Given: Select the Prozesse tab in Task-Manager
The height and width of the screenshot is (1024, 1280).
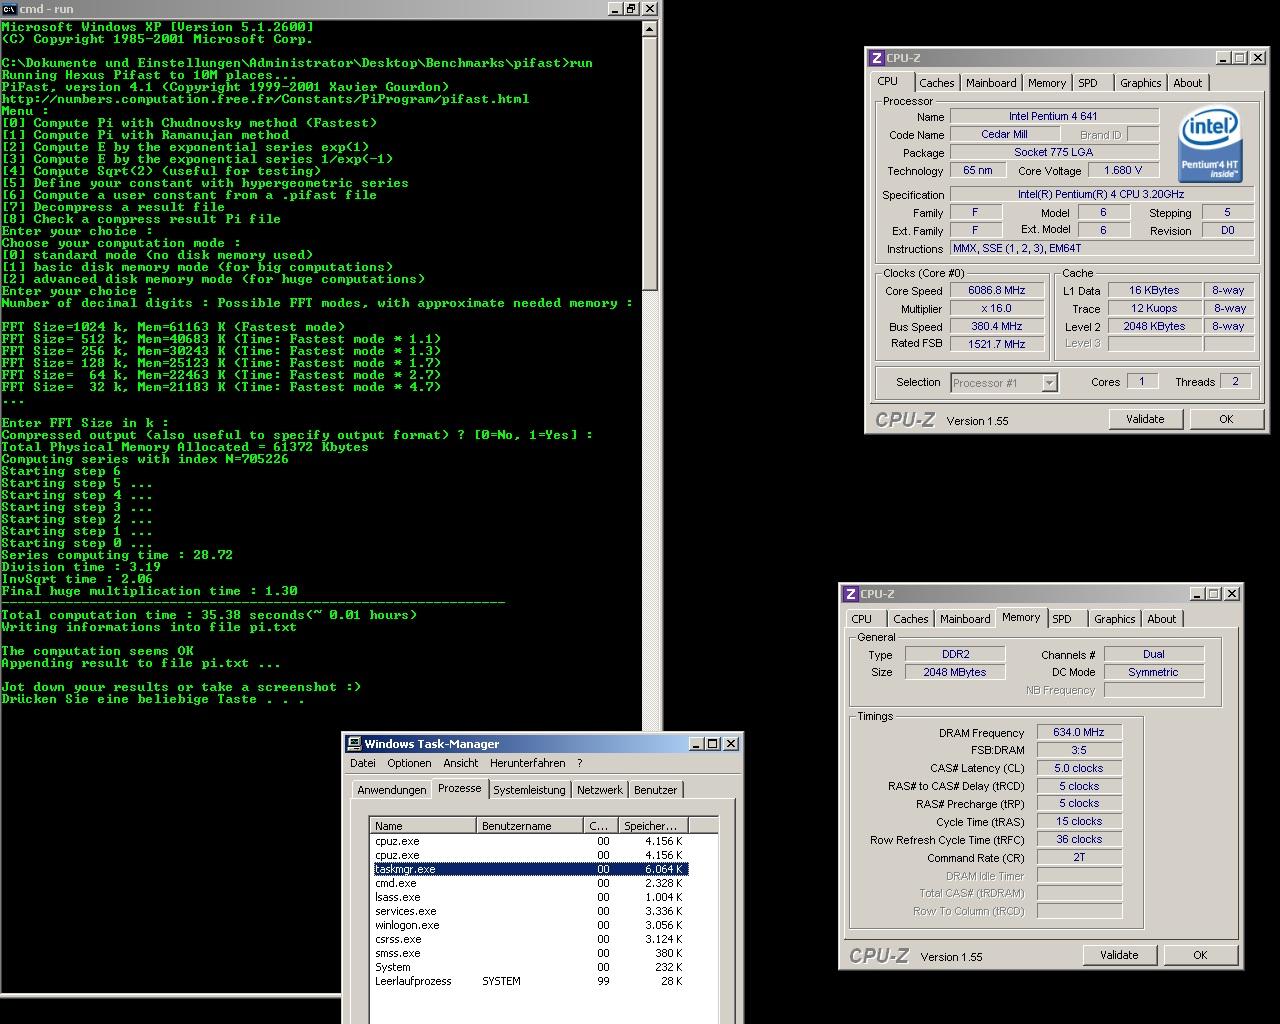Looking at the screenshot, I should point(460,788).
